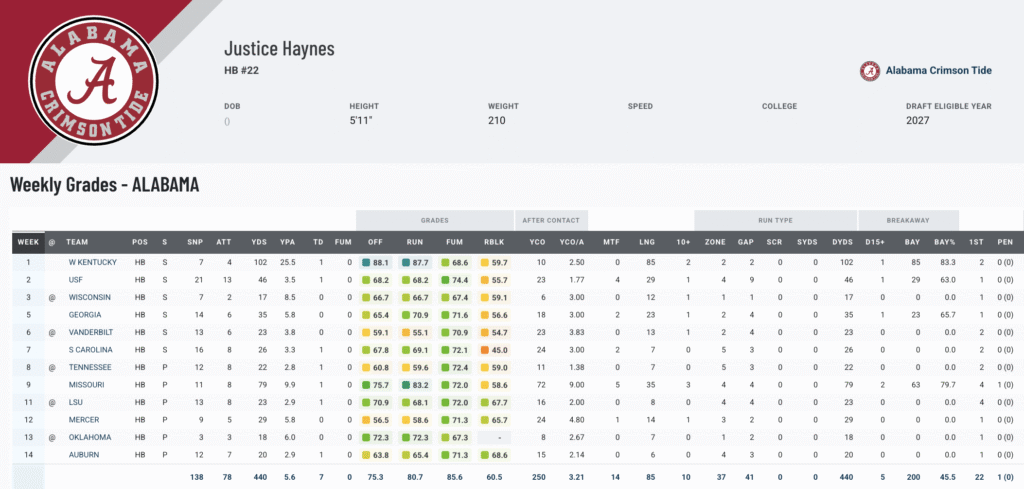Open the MERCER game link
The height and width of the screenshot is (489, 1024).
click(x=84, y=420)
